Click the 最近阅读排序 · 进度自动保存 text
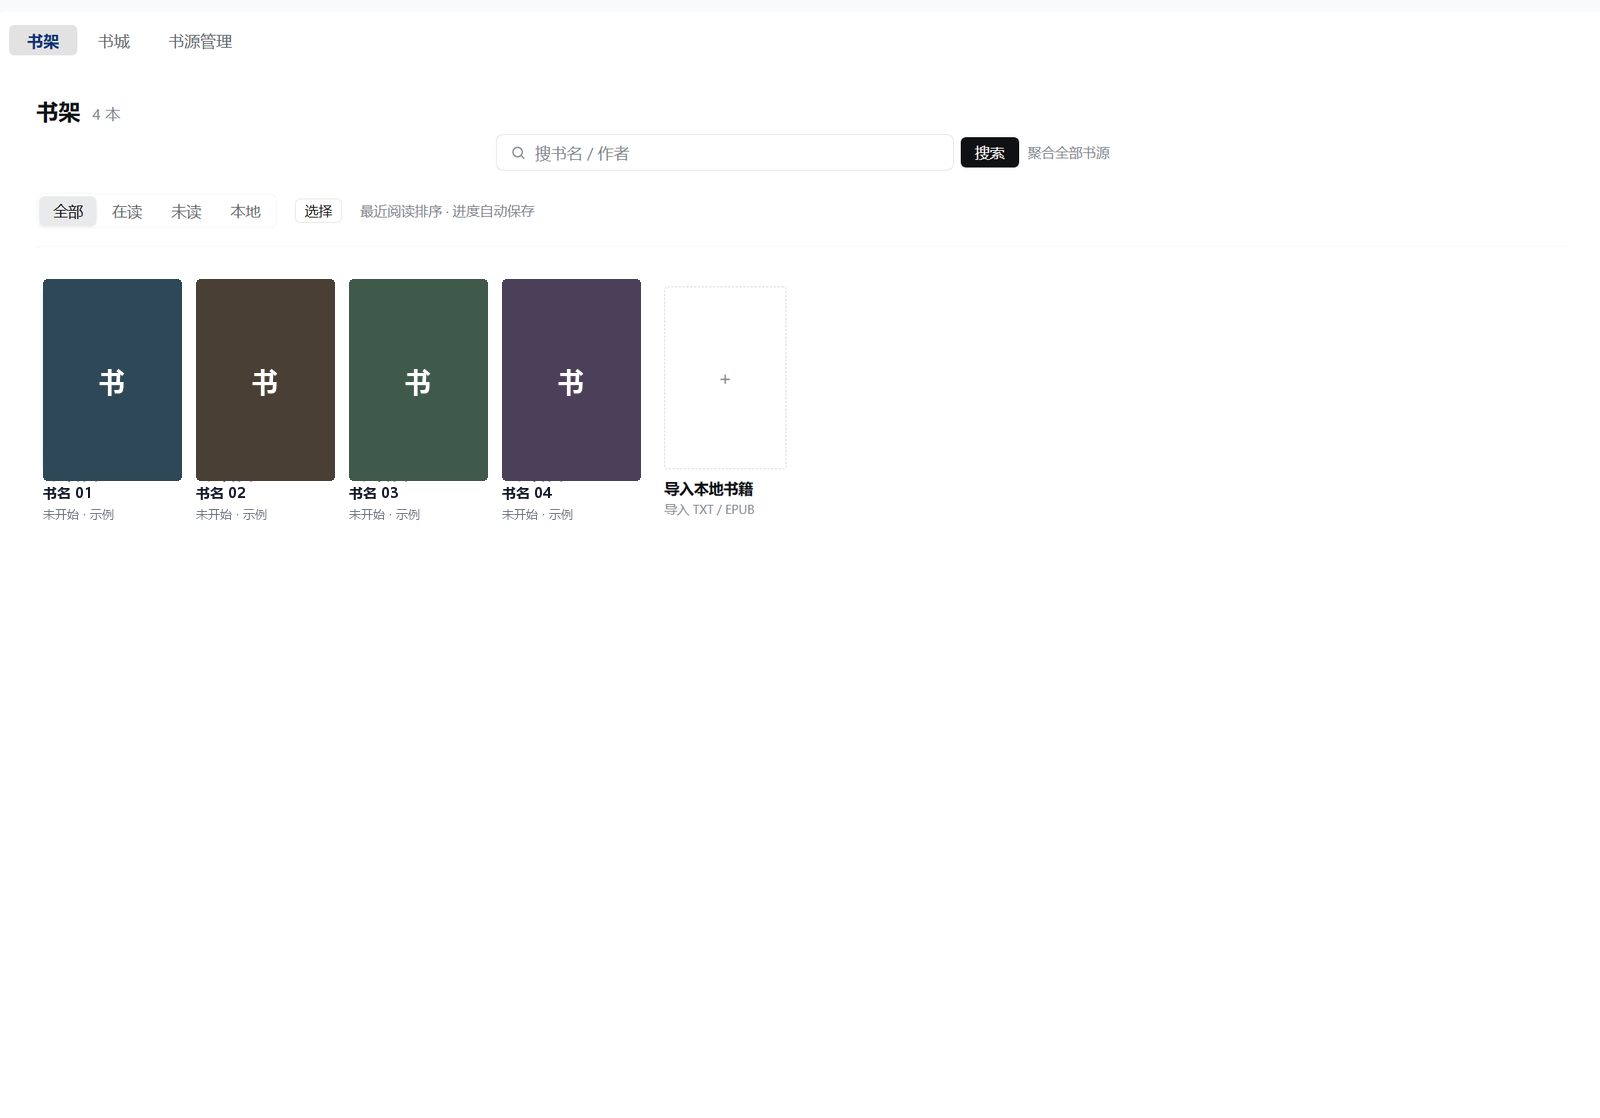Image resolution: width=1600 pixels, height=1118 pixels. tap(447, 211)
